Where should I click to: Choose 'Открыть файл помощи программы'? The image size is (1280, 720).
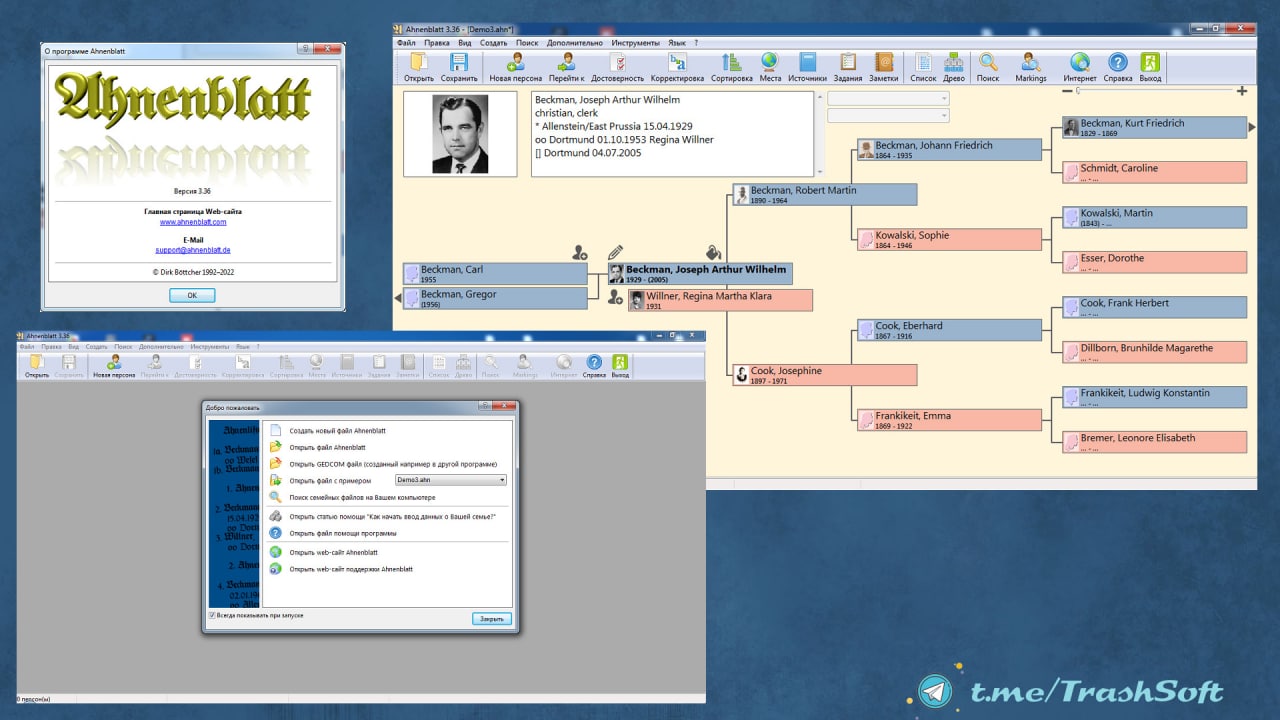point(343,533)
